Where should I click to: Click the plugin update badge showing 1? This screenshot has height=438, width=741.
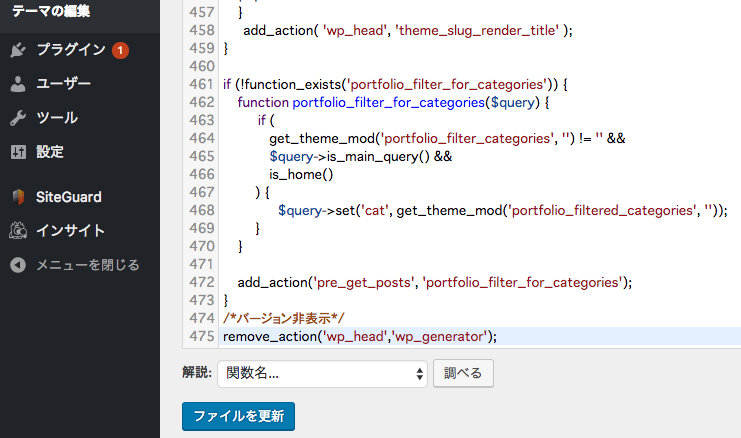[120, 50]
